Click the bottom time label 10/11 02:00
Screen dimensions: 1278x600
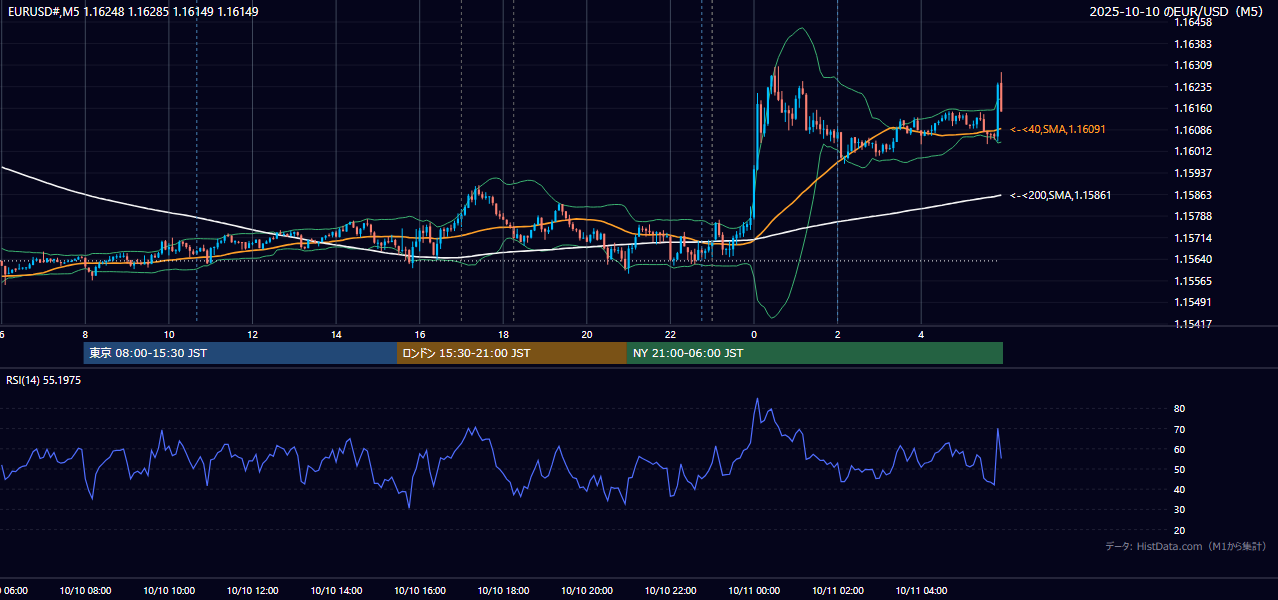(838, 591)
